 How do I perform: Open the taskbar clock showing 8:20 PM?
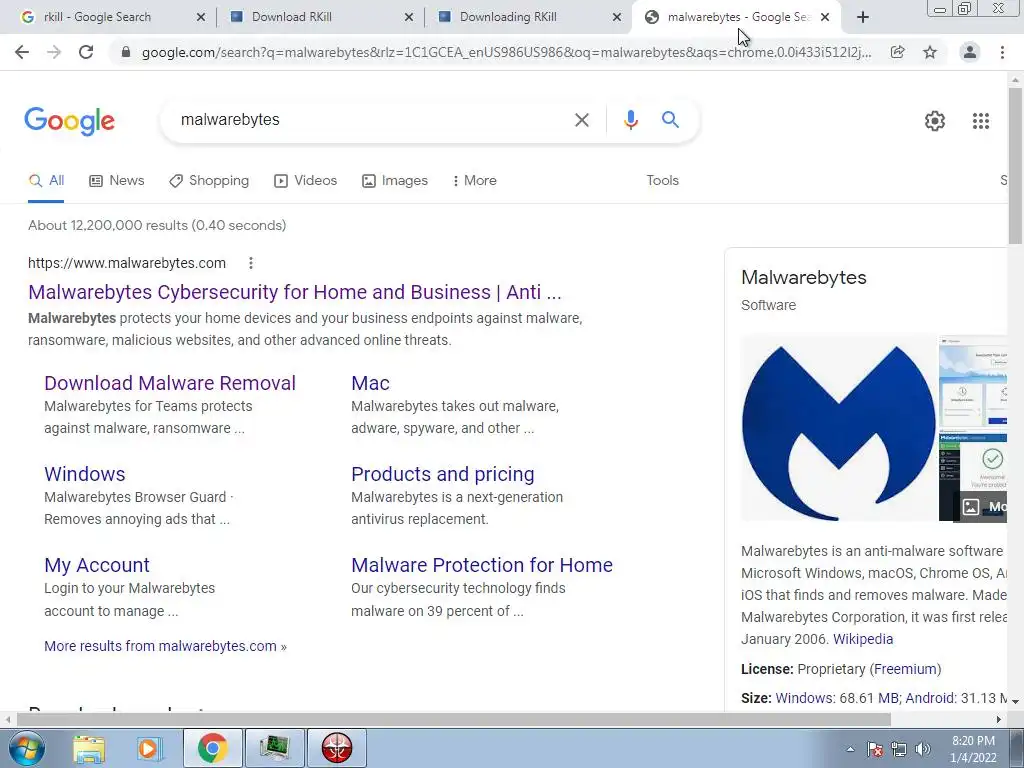coord(973,749)
